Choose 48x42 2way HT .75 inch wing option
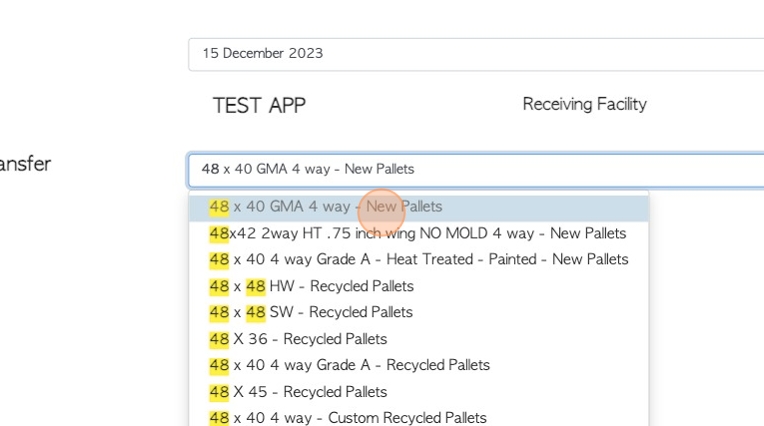Screen dimensions: 764x426 point(419,233)
